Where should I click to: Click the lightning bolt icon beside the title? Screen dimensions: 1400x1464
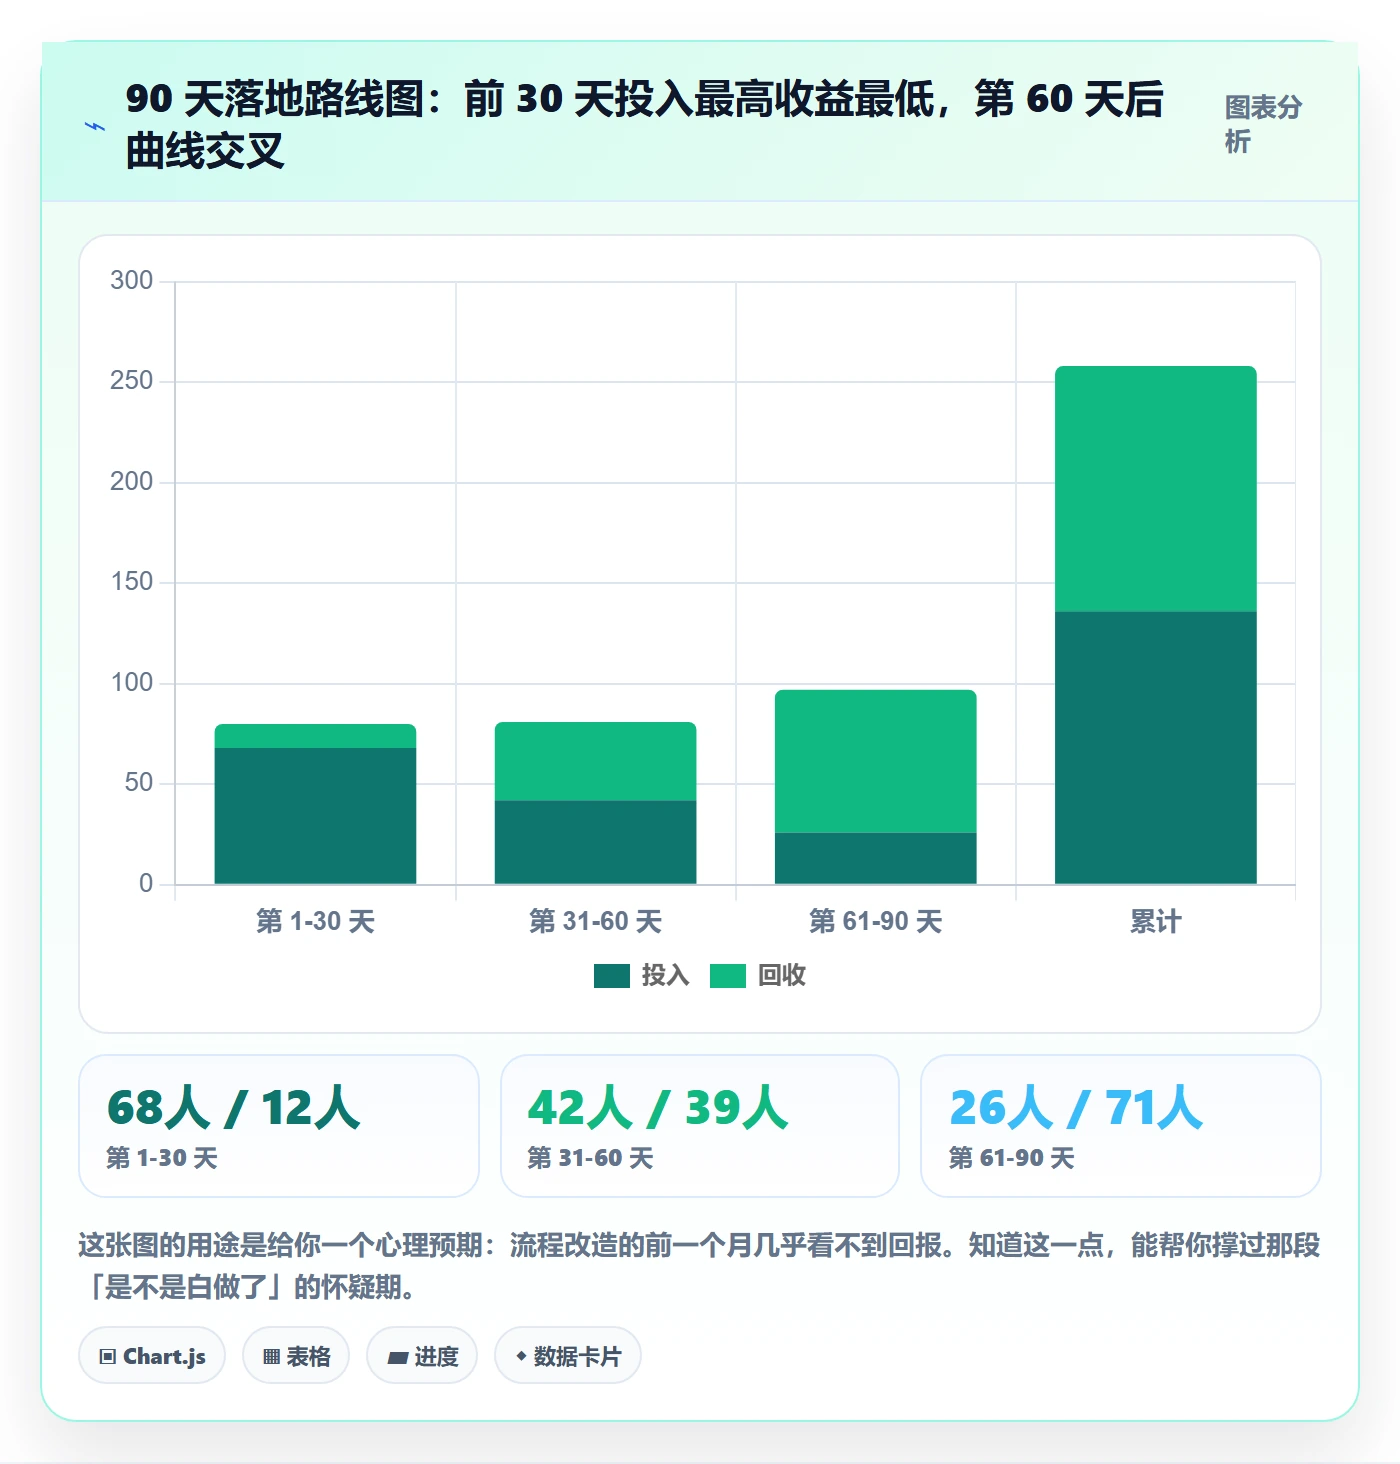pyautogui.click(x=95, y=127)
